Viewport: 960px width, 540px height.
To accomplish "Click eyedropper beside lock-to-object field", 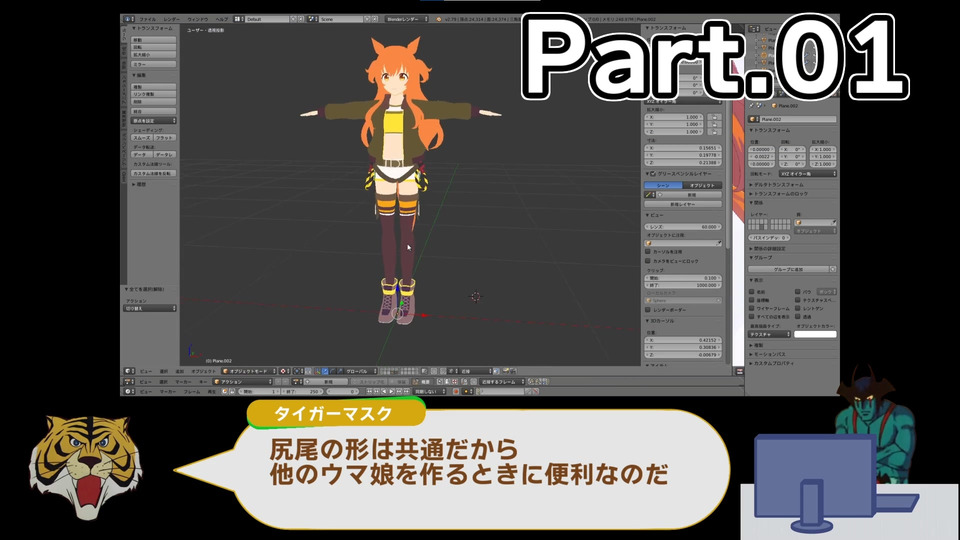I will click(x=718, y=243).
